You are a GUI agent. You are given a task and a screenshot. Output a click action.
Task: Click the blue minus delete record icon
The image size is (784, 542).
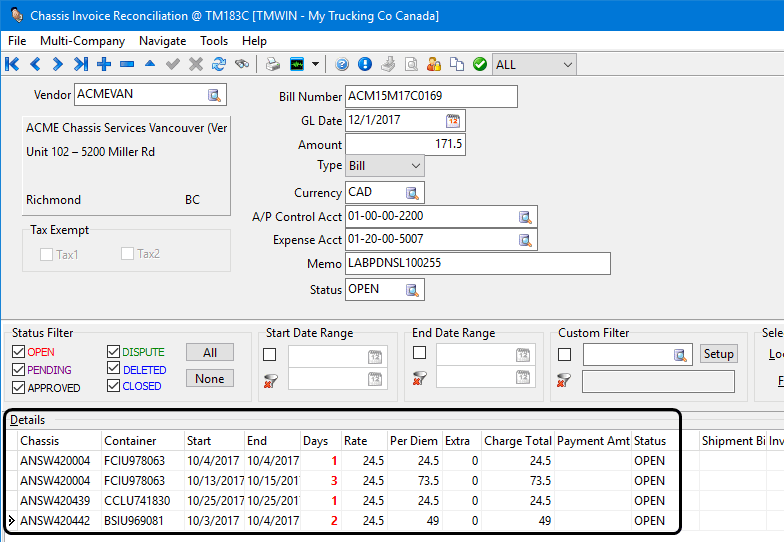tap(127, 64)
